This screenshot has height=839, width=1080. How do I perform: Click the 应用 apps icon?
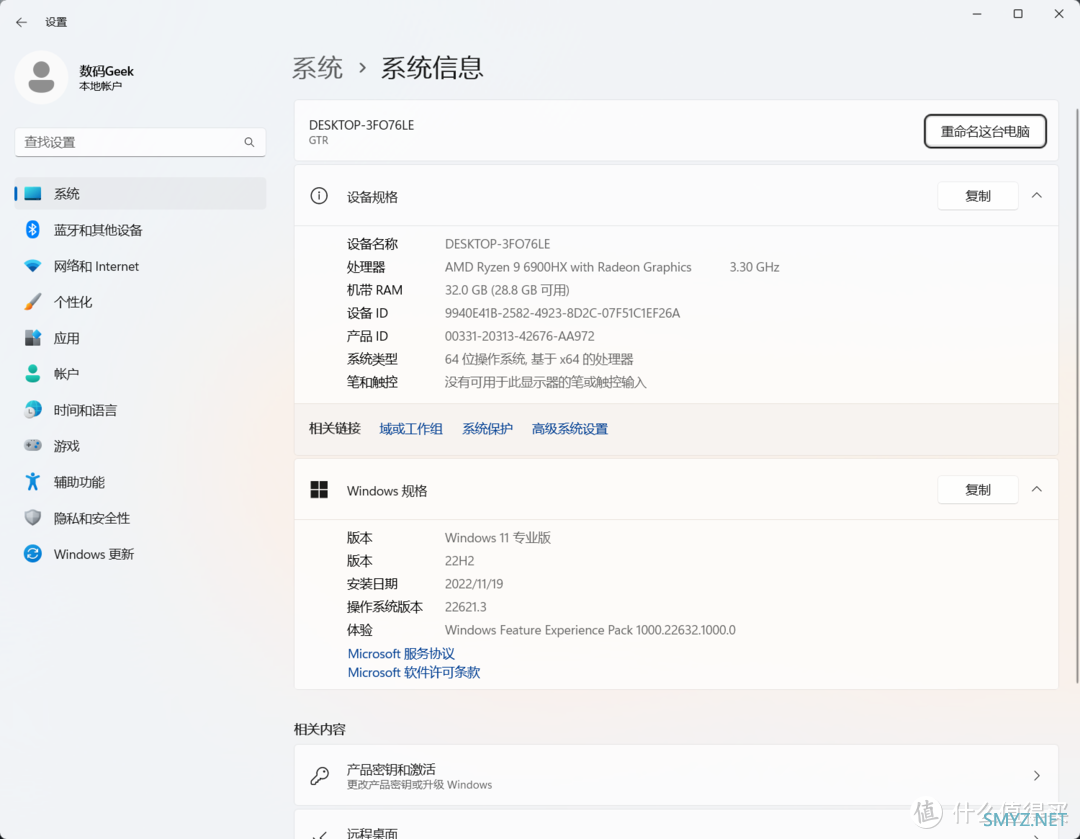(x=32, y=338)
